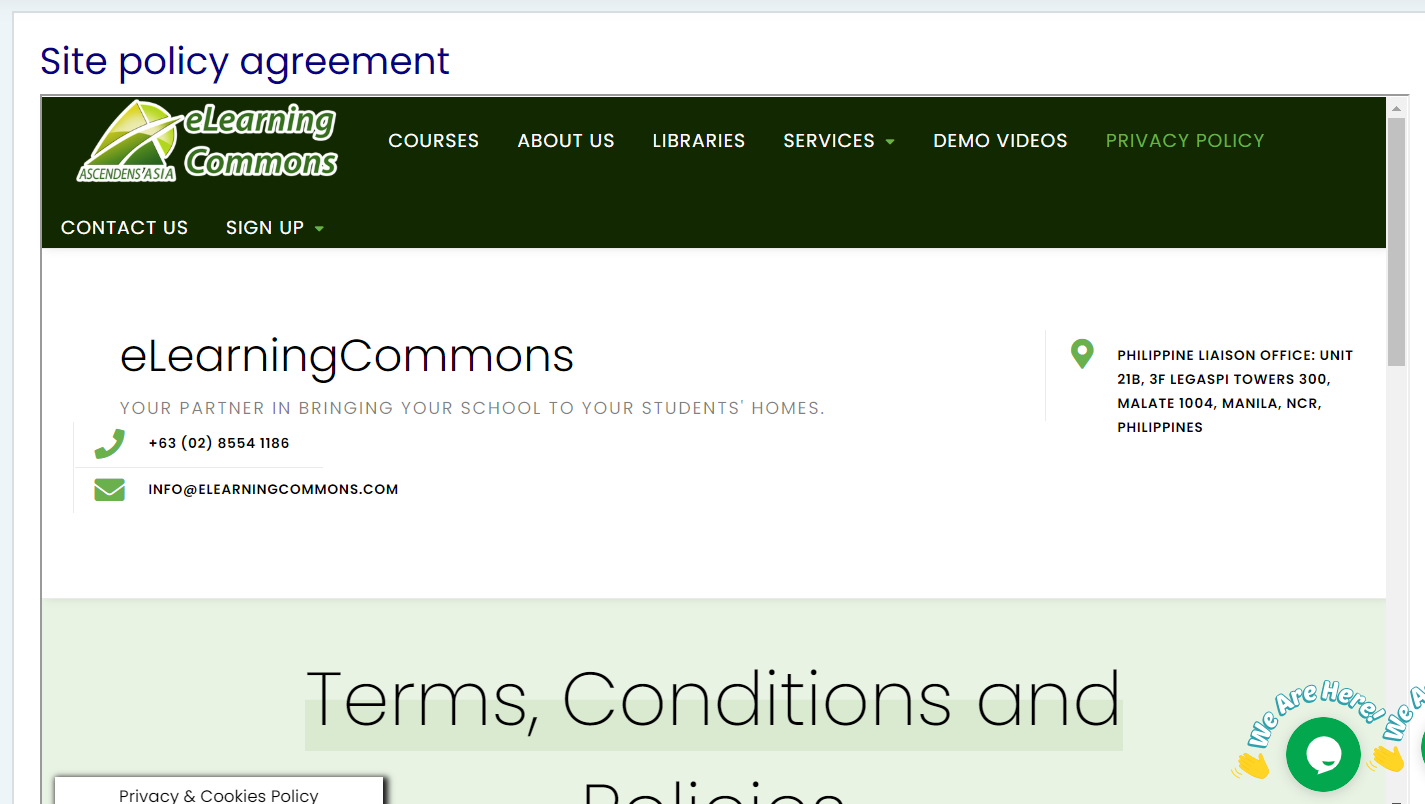Click the SERVICES chevron arrow
1425x804 pixels.
pos(891,141)
